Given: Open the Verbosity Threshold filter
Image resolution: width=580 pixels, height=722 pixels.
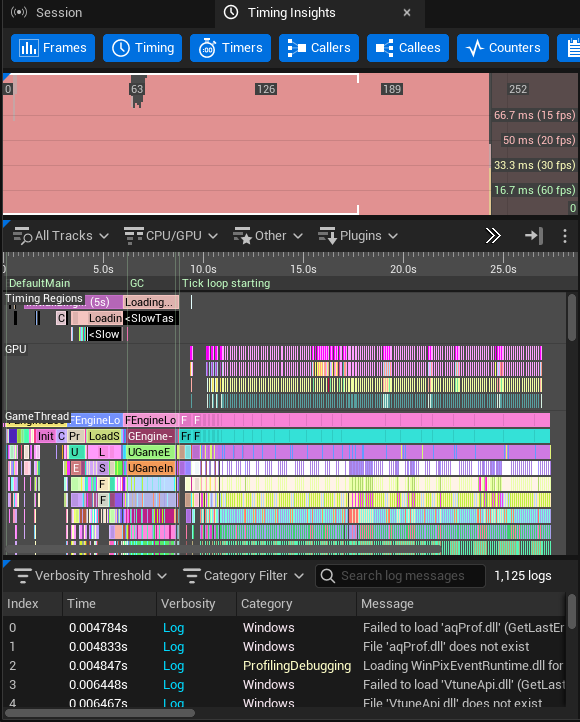Looking at the screenshot, I should (90, 576).
